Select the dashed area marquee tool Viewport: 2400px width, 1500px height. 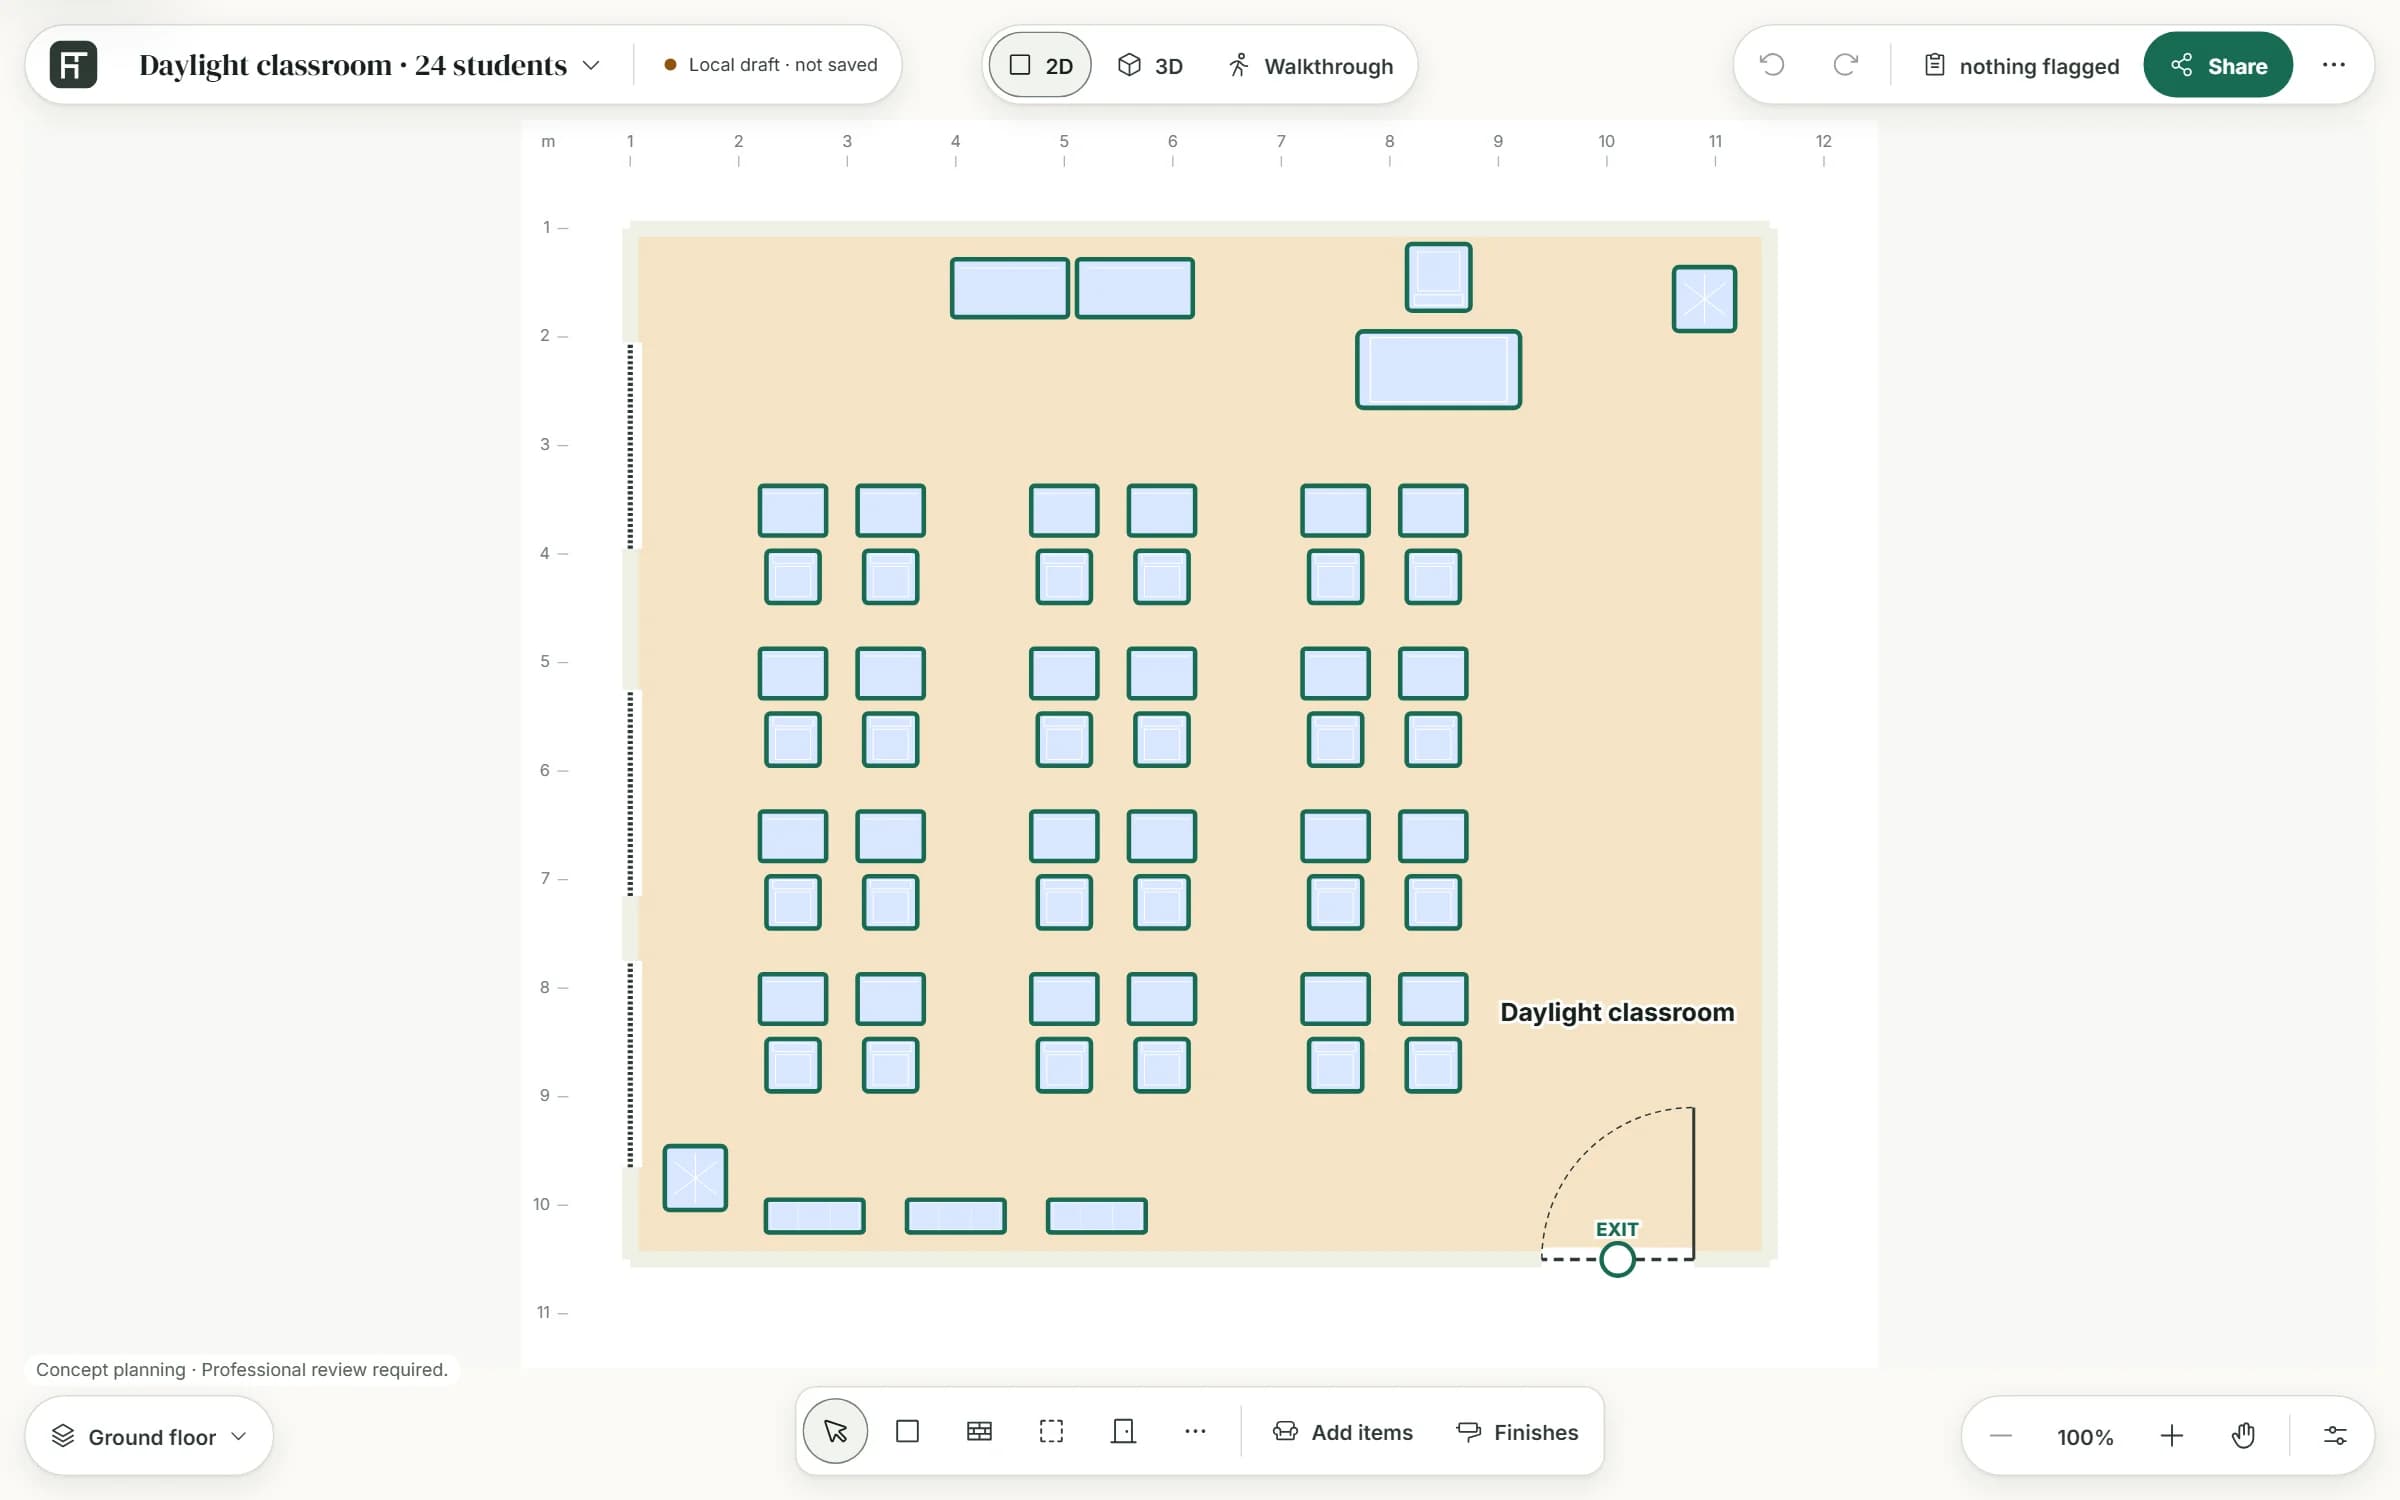click(1051, 1431)
